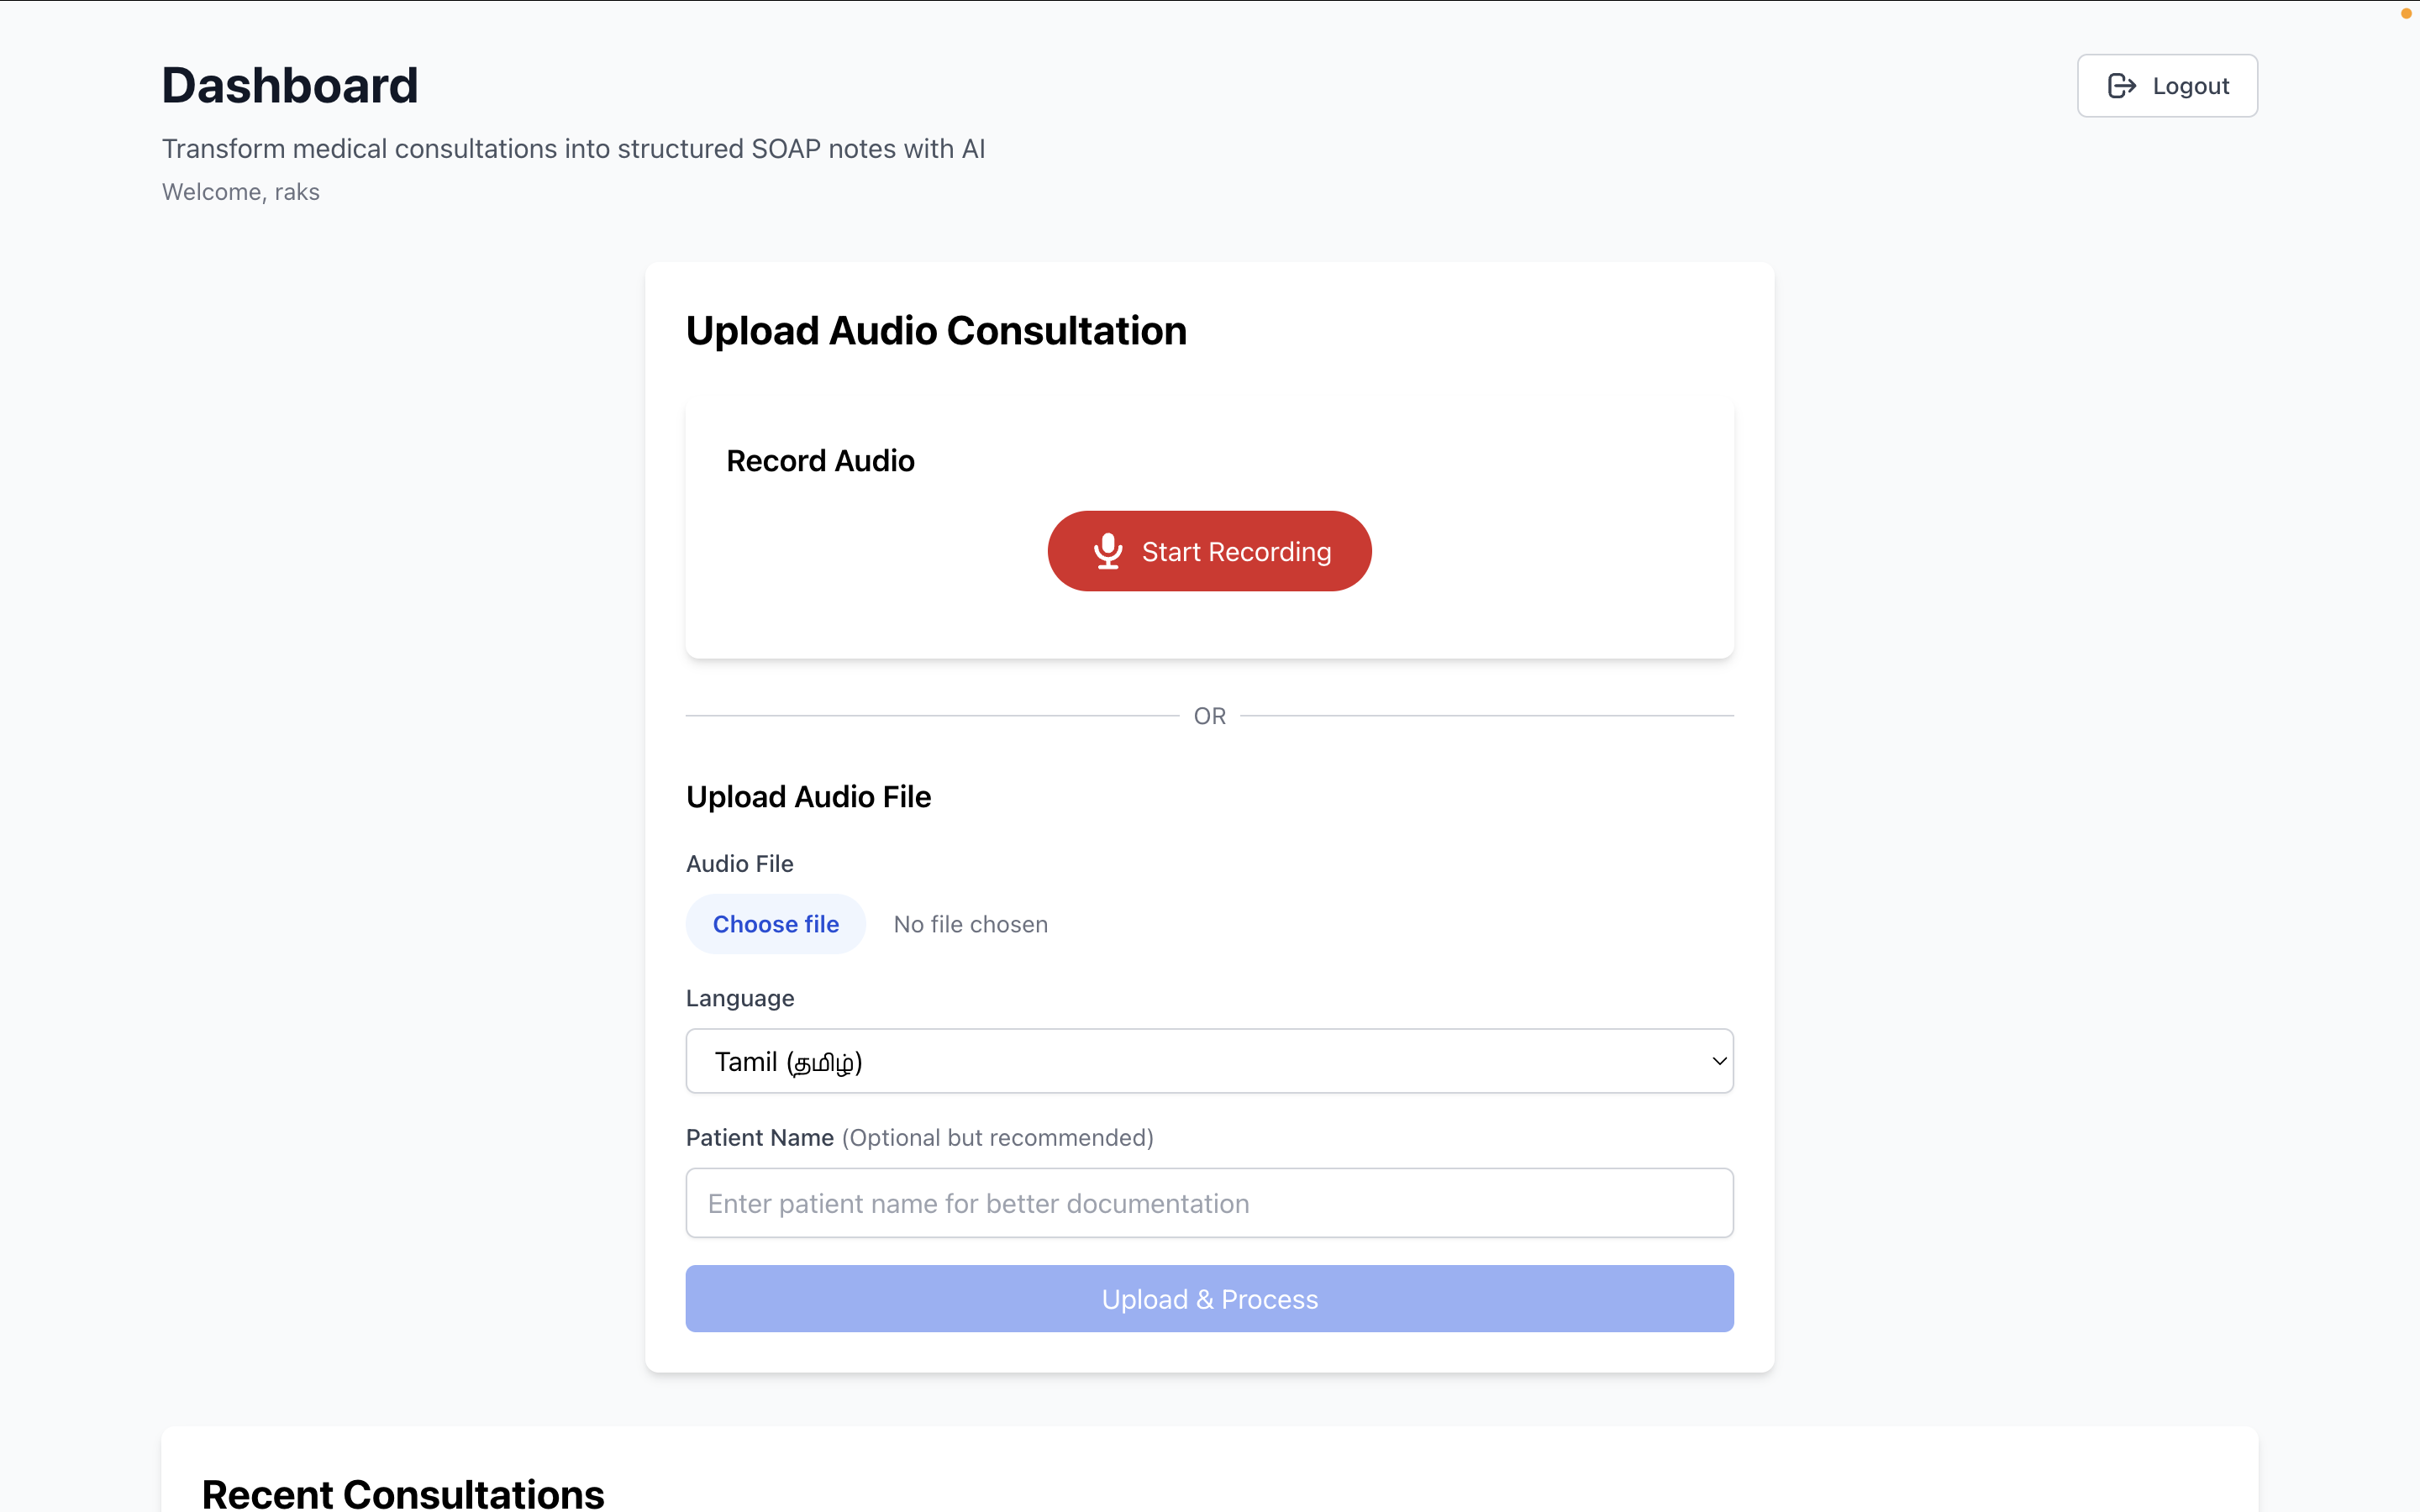Select the Dashboard page heading
This screenshot has width=2420, height=1512.
point(290,85)
